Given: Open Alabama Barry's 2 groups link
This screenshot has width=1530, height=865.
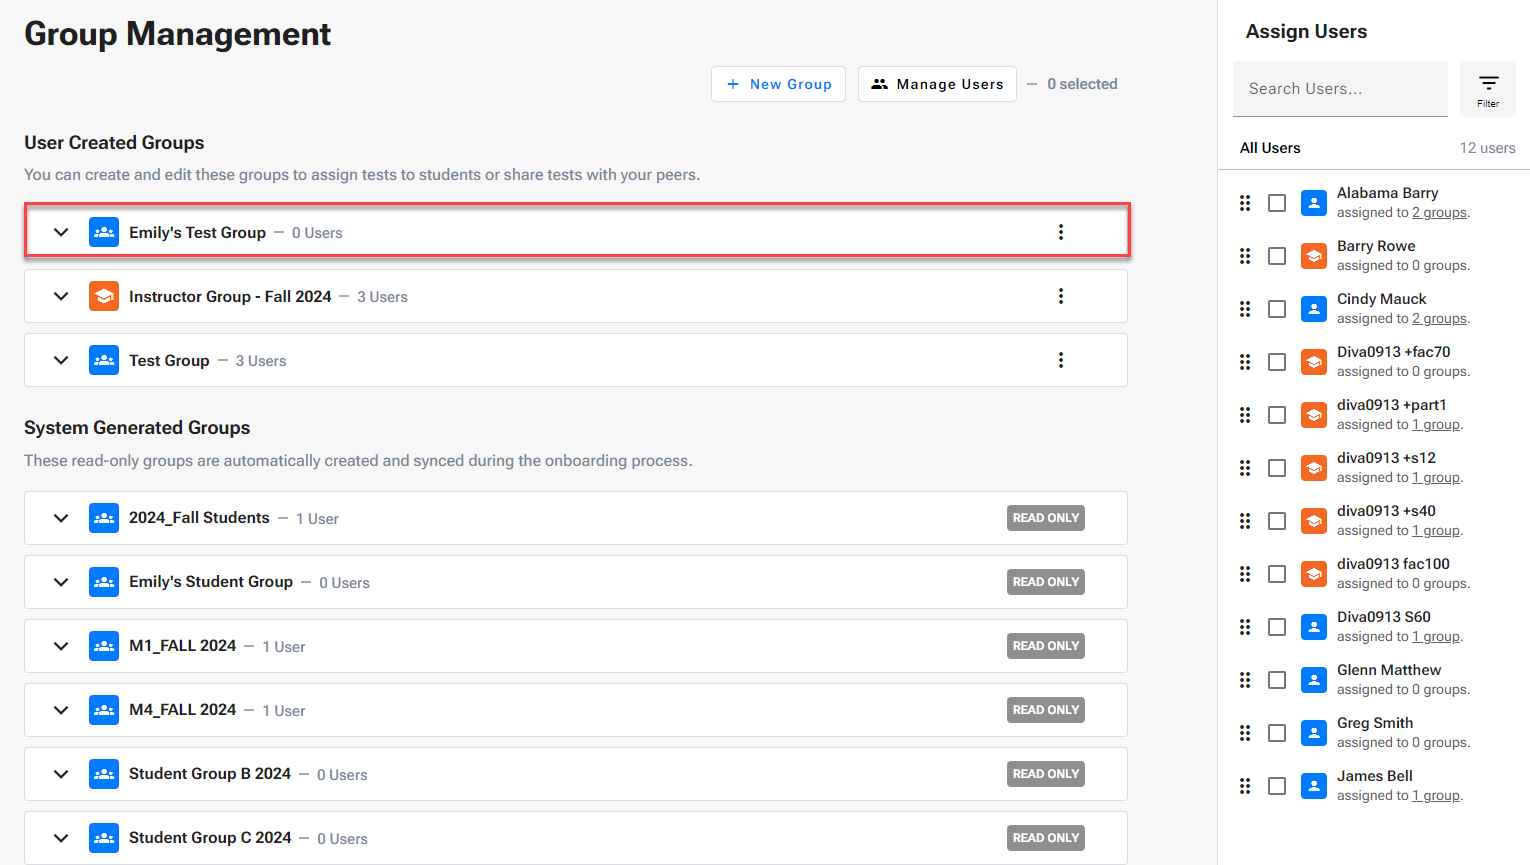Looking at the screenshot, I should coord(1439,213).
